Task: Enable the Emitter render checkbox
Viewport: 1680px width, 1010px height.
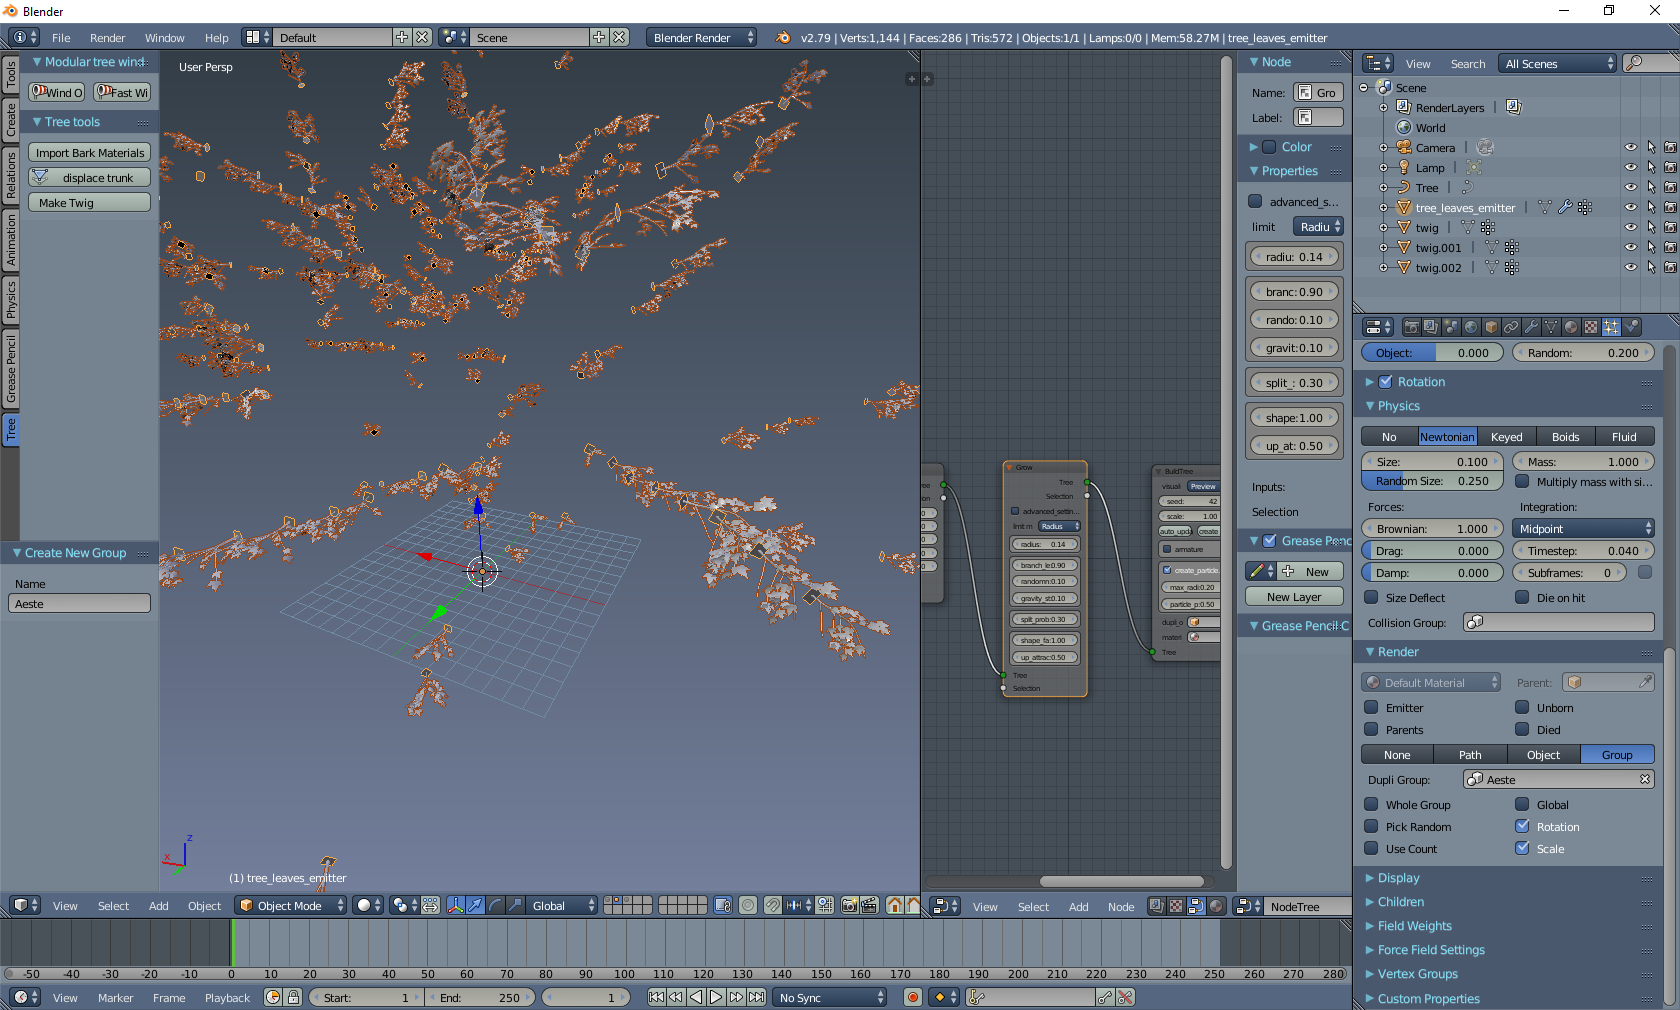Action: tap(1372, 707)
